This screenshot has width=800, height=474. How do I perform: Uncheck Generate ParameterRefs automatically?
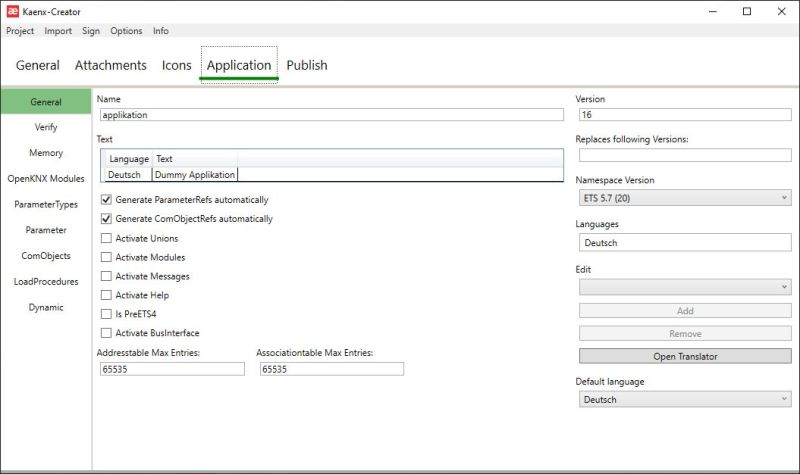coord(106,199)
